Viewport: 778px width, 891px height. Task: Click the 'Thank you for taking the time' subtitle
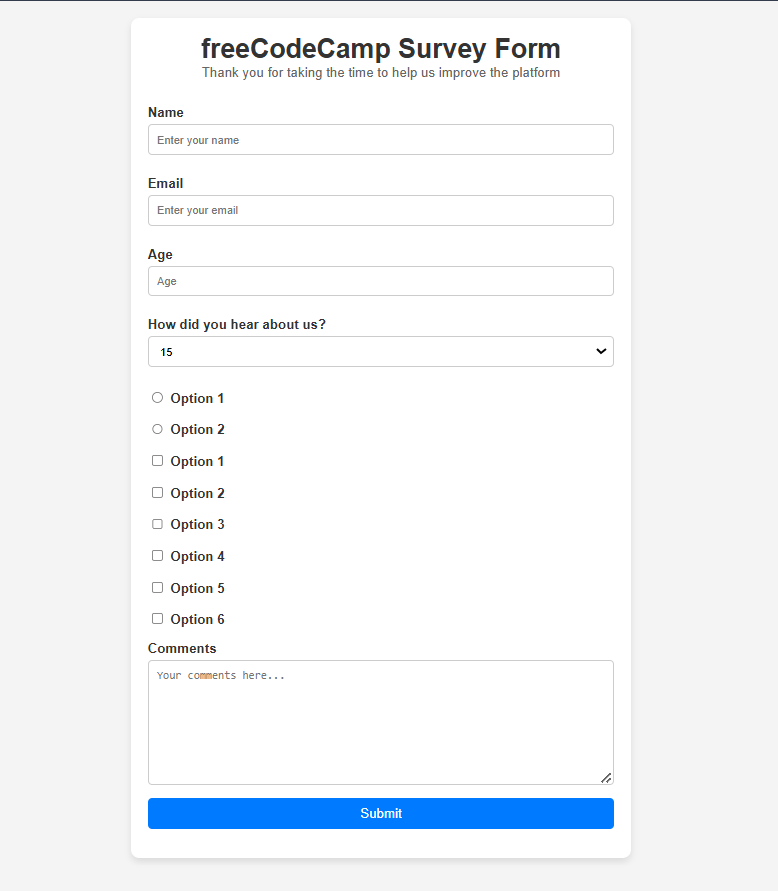coord(380,72)
